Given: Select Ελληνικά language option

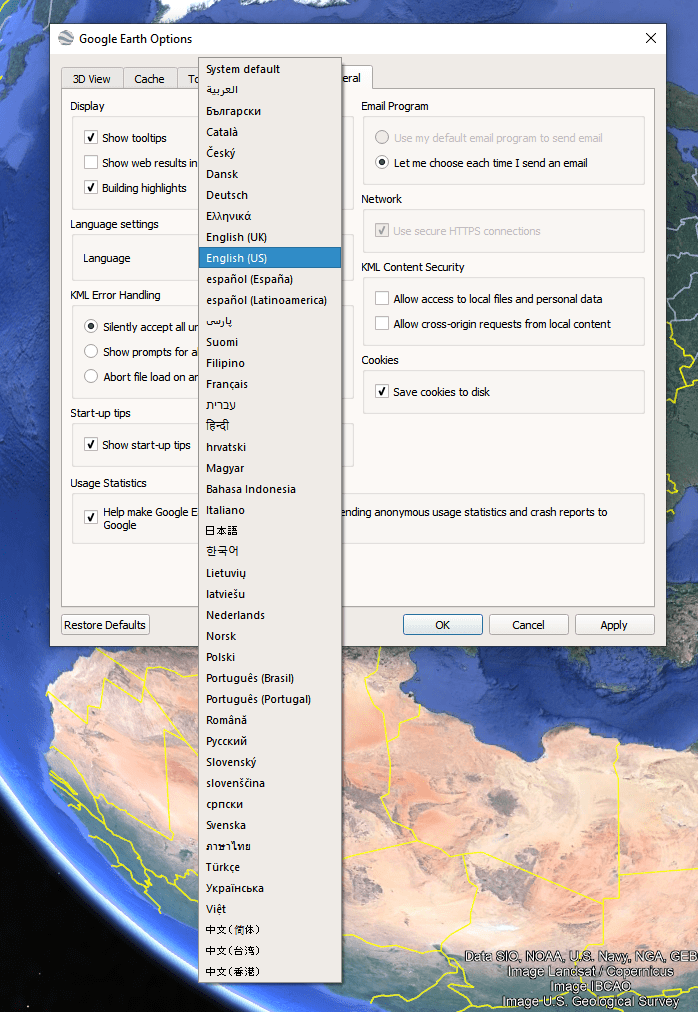Looking at the screenshot, I should [270, 216].
